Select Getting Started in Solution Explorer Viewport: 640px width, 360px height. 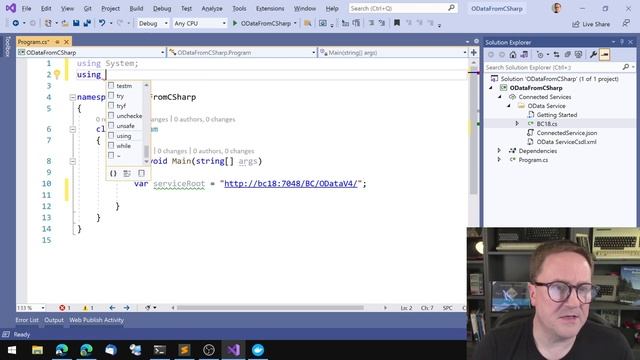point(556,115)
